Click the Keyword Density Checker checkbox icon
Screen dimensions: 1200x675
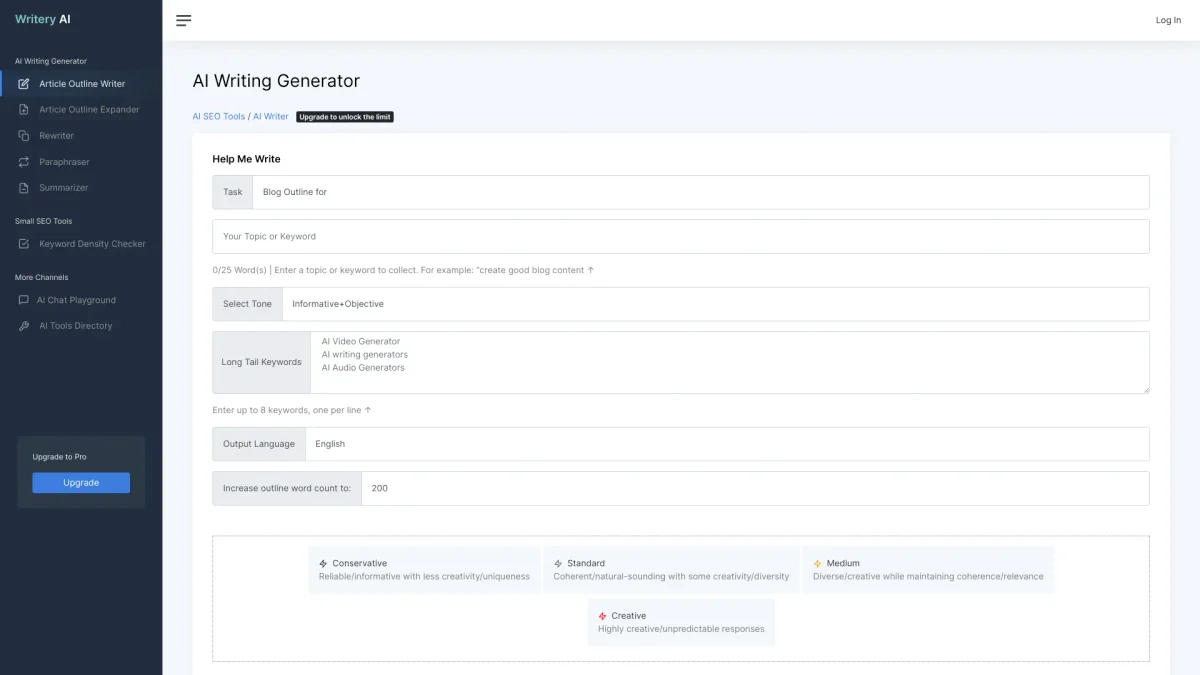[24, 244]
